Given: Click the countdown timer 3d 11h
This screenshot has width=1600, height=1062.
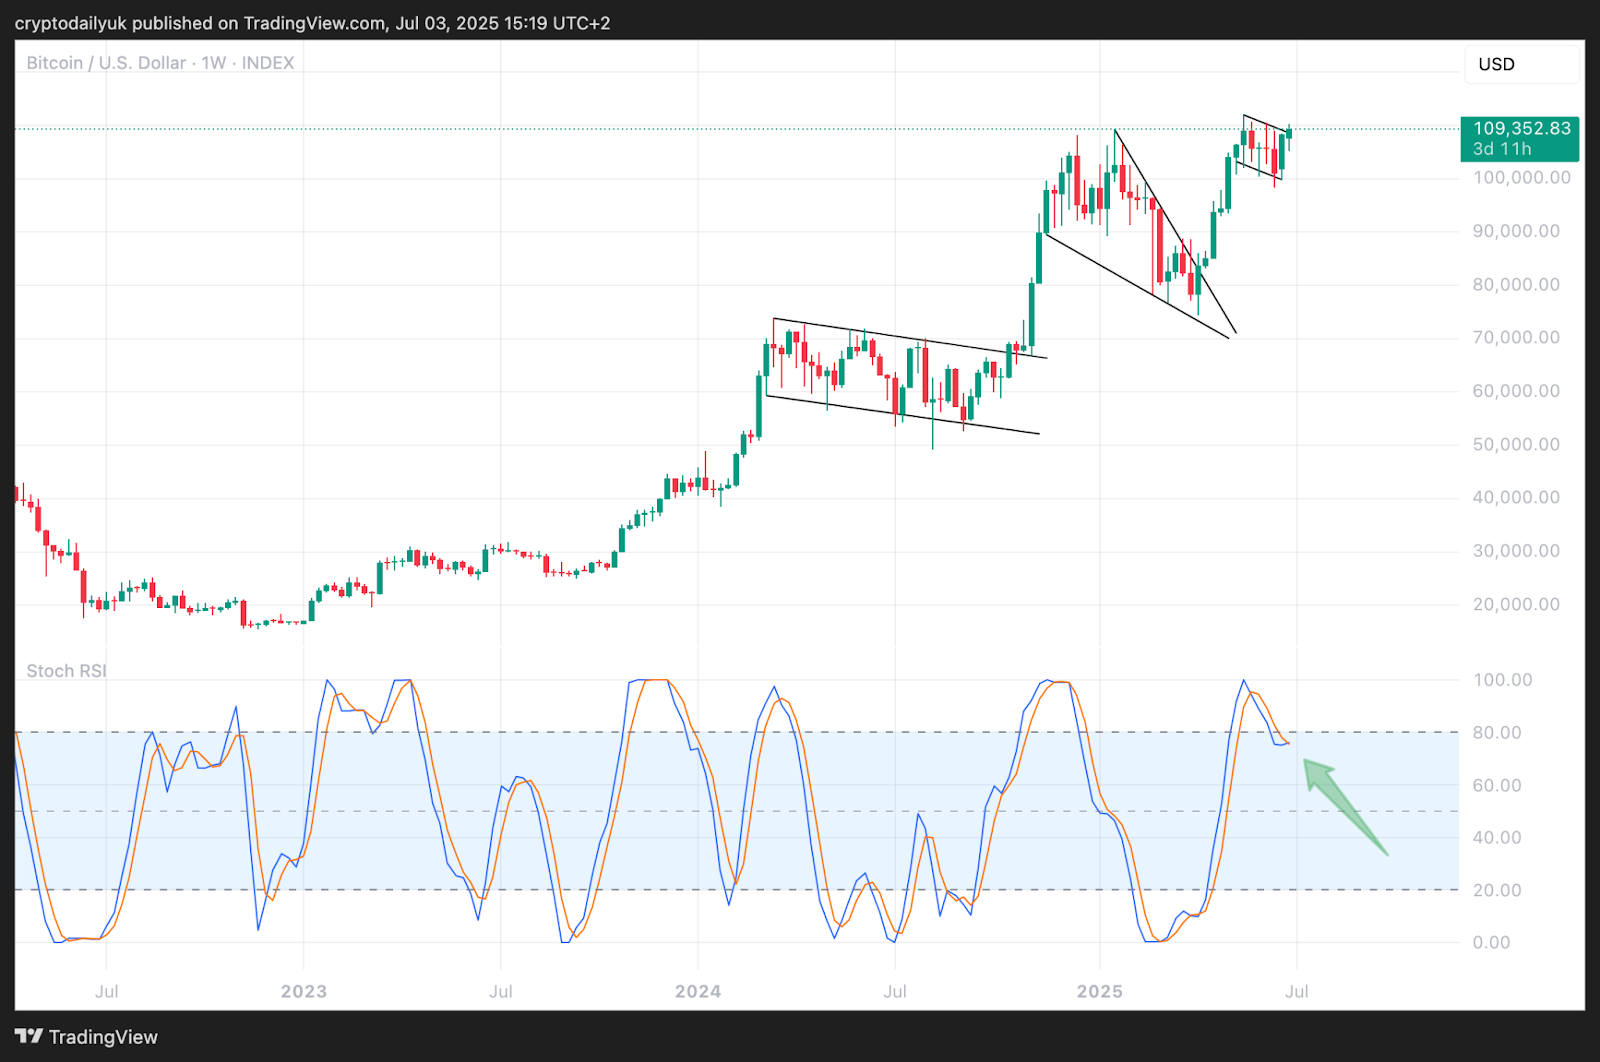Looking at the screenshot, I should pos(1502,149).
